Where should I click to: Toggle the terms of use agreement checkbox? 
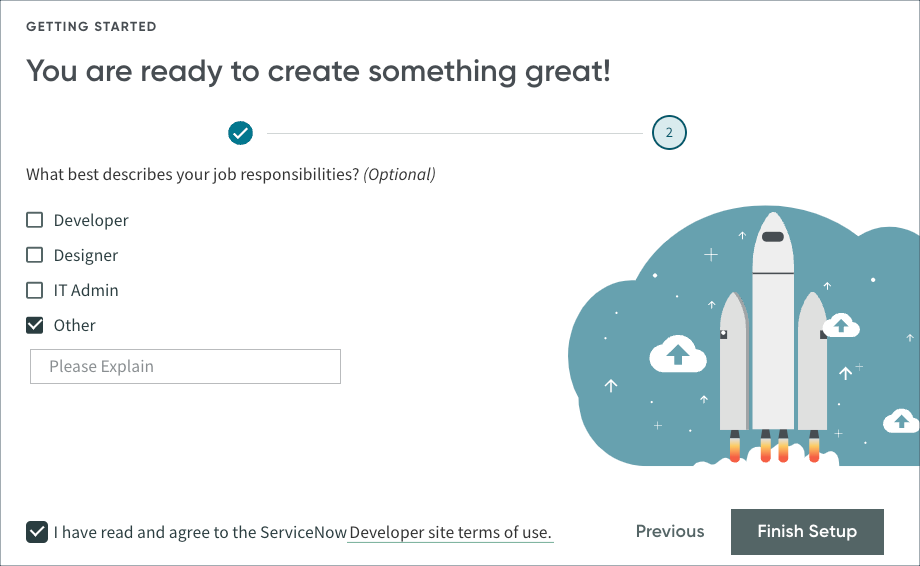click(x=37, y=532)
